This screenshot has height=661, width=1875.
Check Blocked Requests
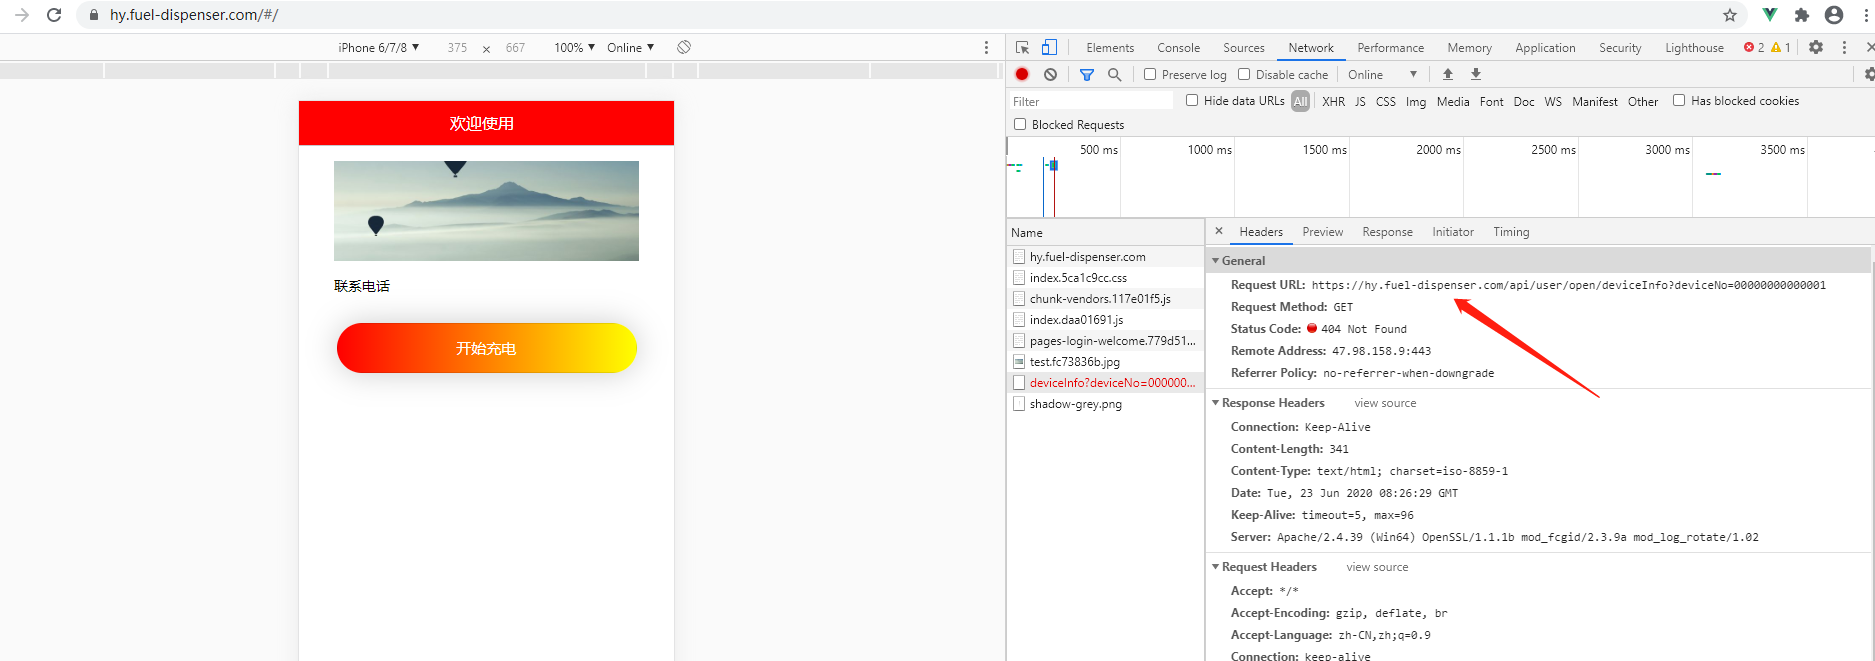(1020, 124)
